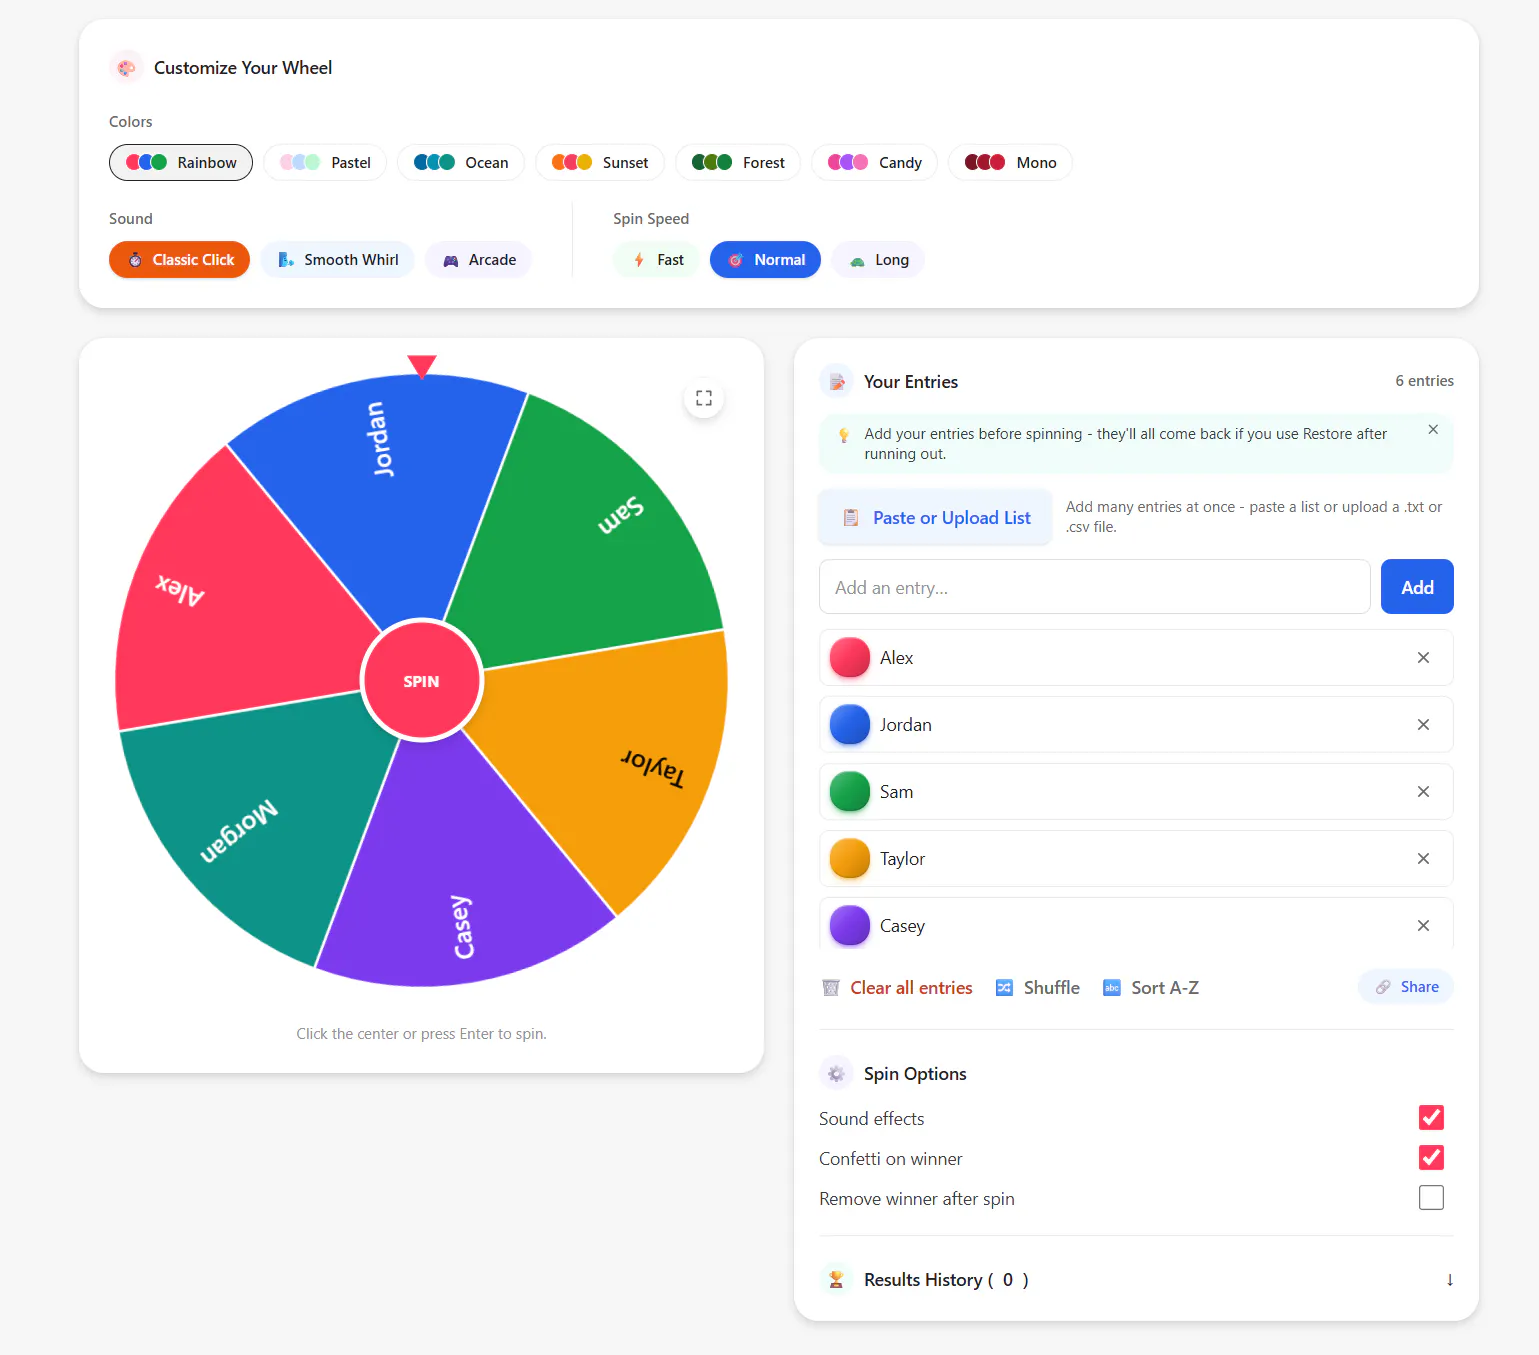Screen dimensions: 1539x1355
Task: Remove the Alex entry with its X
Action: click(1423, 657)
